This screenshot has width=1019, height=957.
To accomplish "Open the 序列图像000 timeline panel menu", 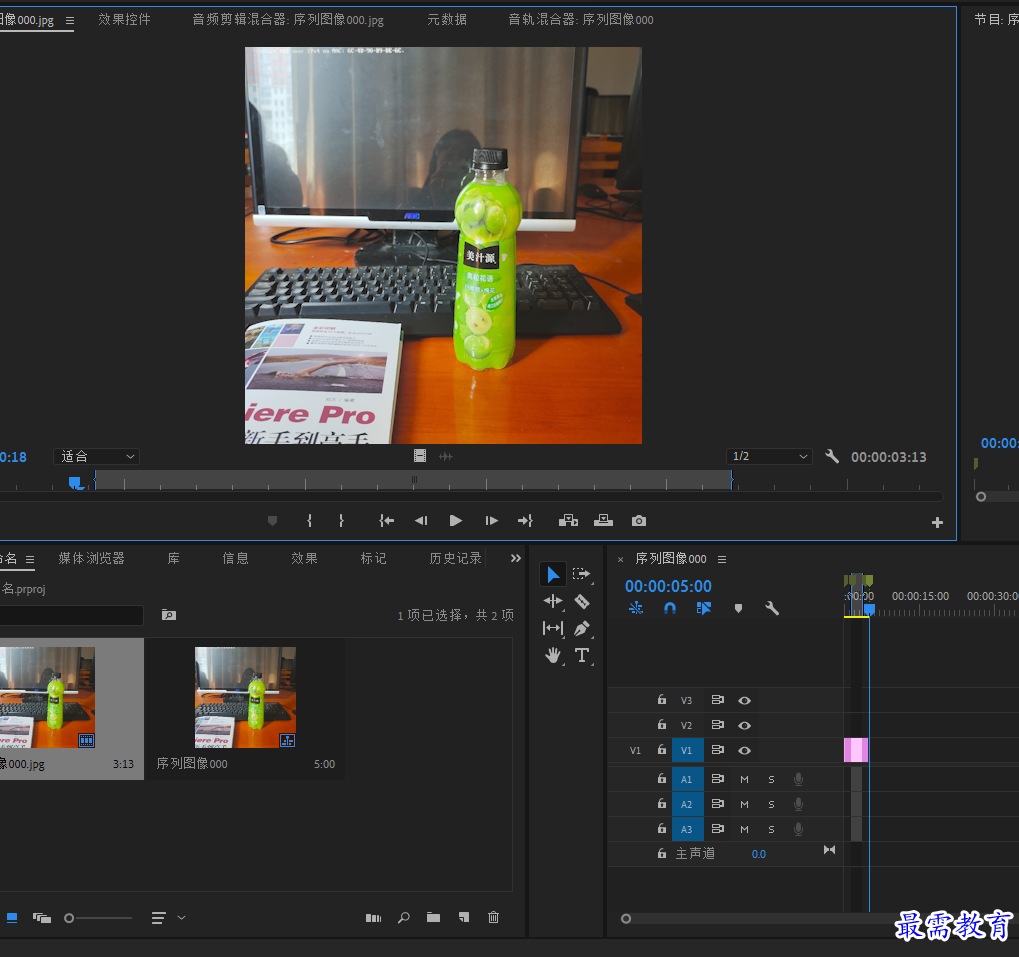I will tap(722, 559).
